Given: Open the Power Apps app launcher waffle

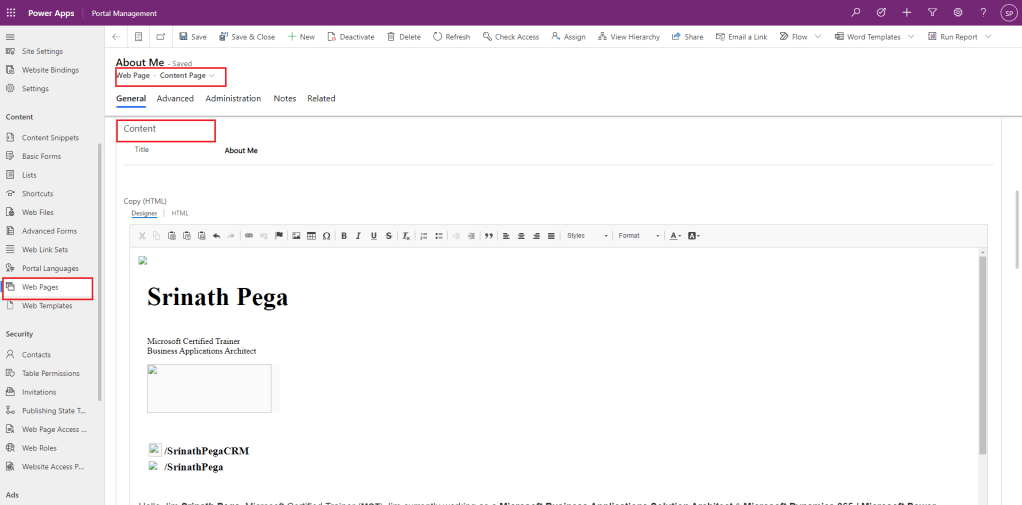Looking at the screenshot, I should click(x=11, y=12).
